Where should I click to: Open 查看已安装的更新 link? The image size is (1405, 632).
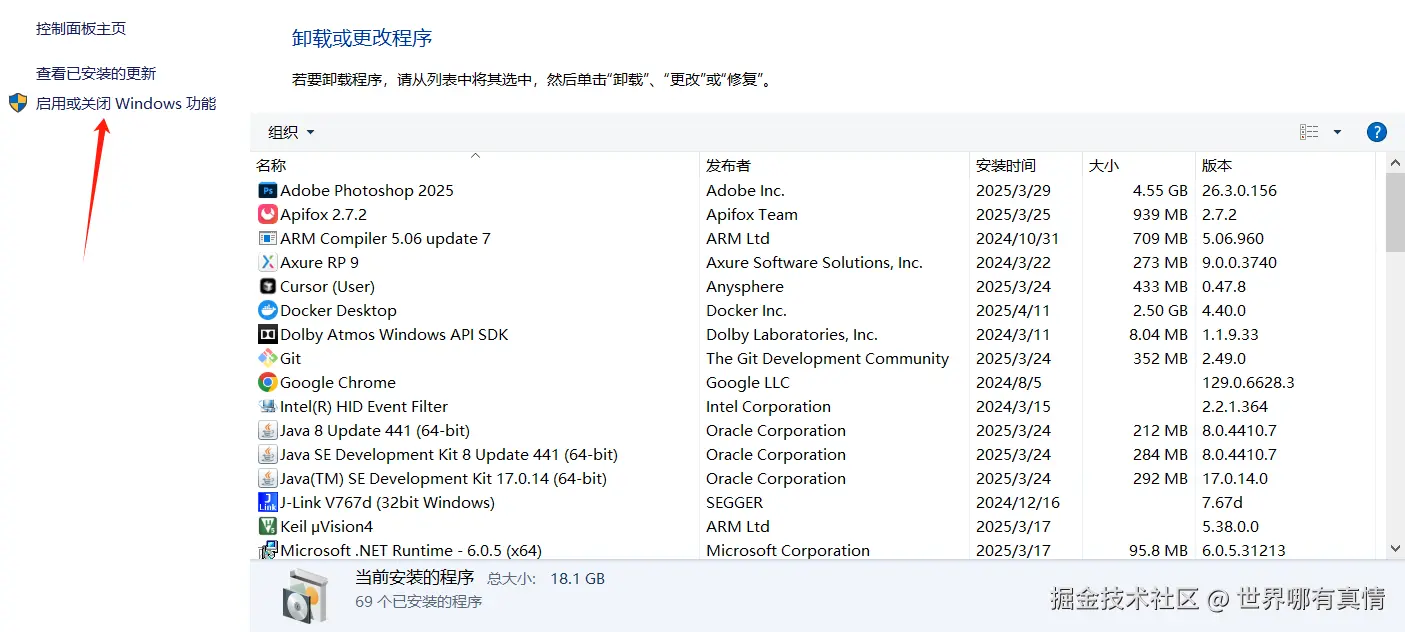(96, 74)
